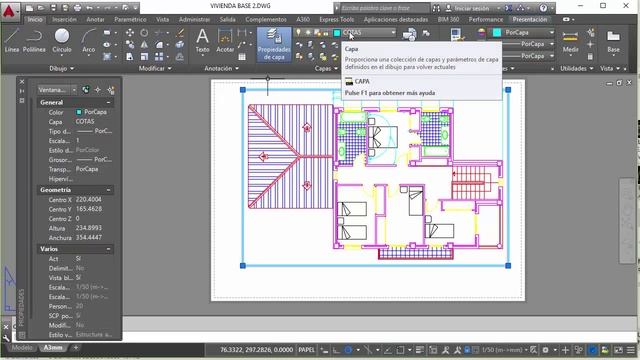Image resolution: width=640 pixels, height=360 pixels.
Task: Expand the Capas panel
Action: pos(325,69)
